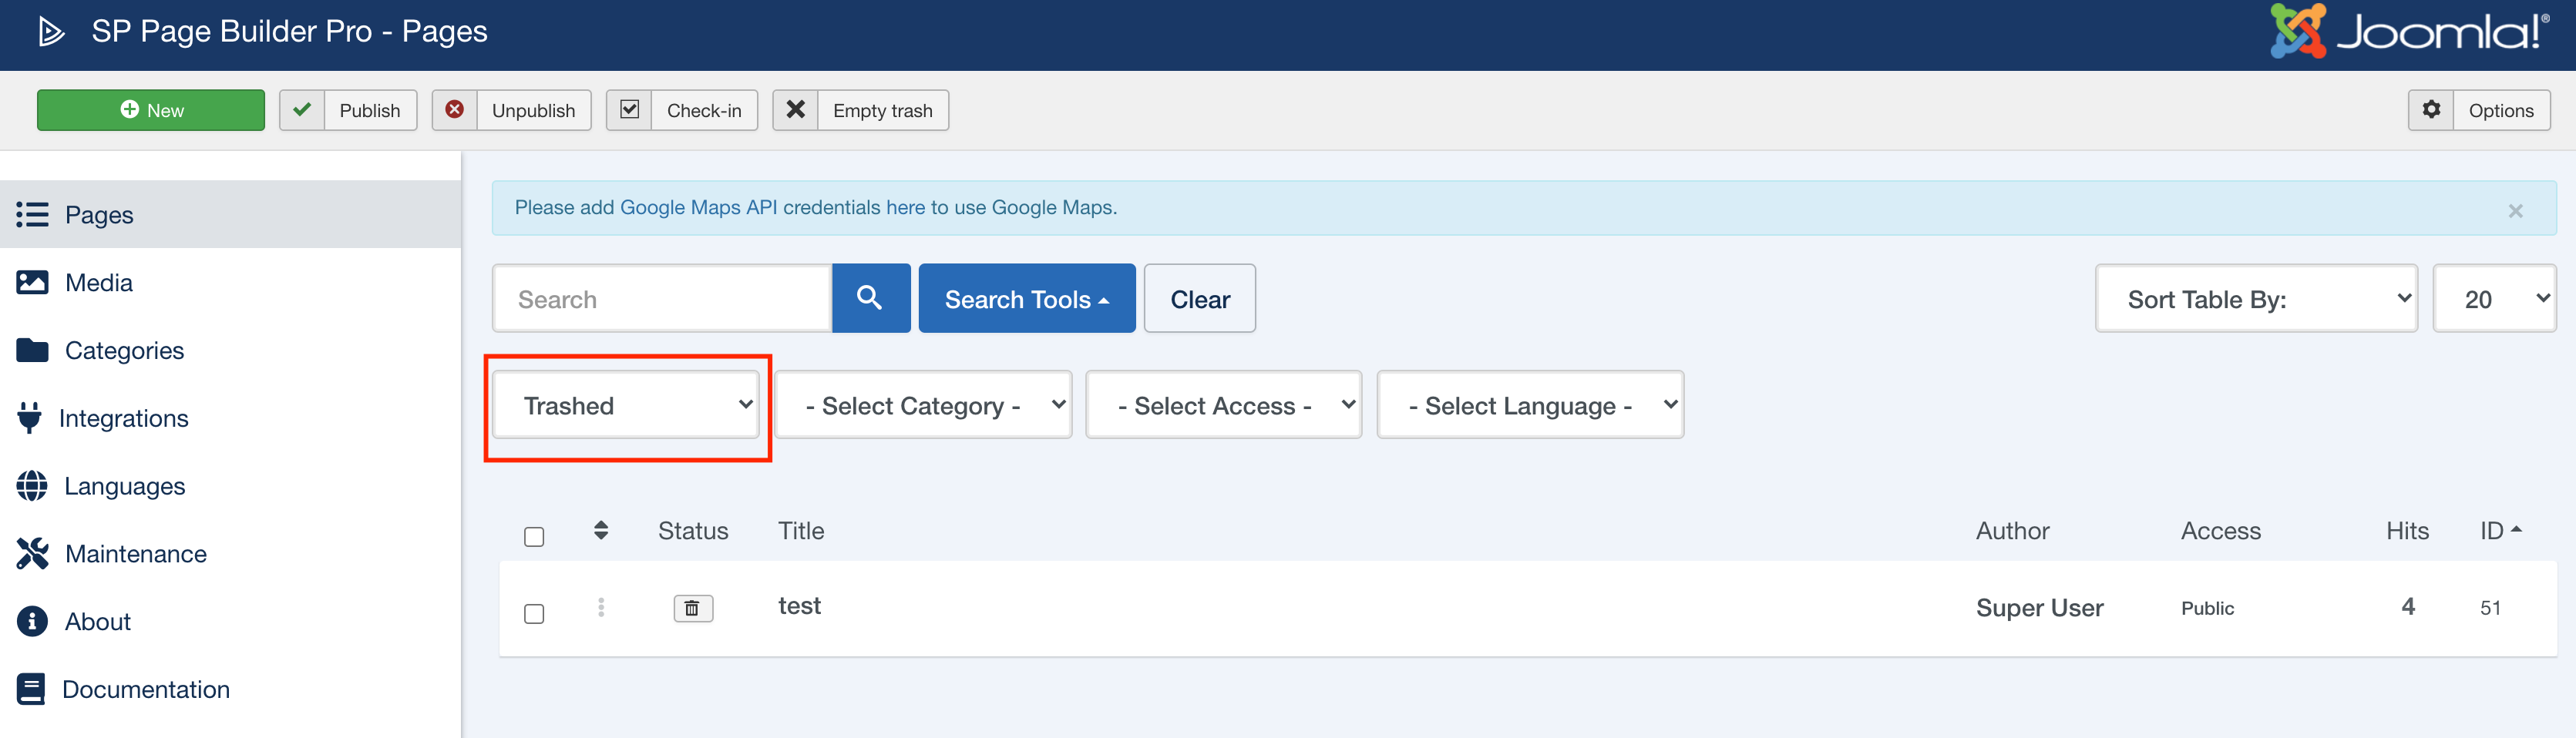This screenshot has height=738, width=2576.
Task: Click the Unpublish red circle icon
Action: [454, 110]
